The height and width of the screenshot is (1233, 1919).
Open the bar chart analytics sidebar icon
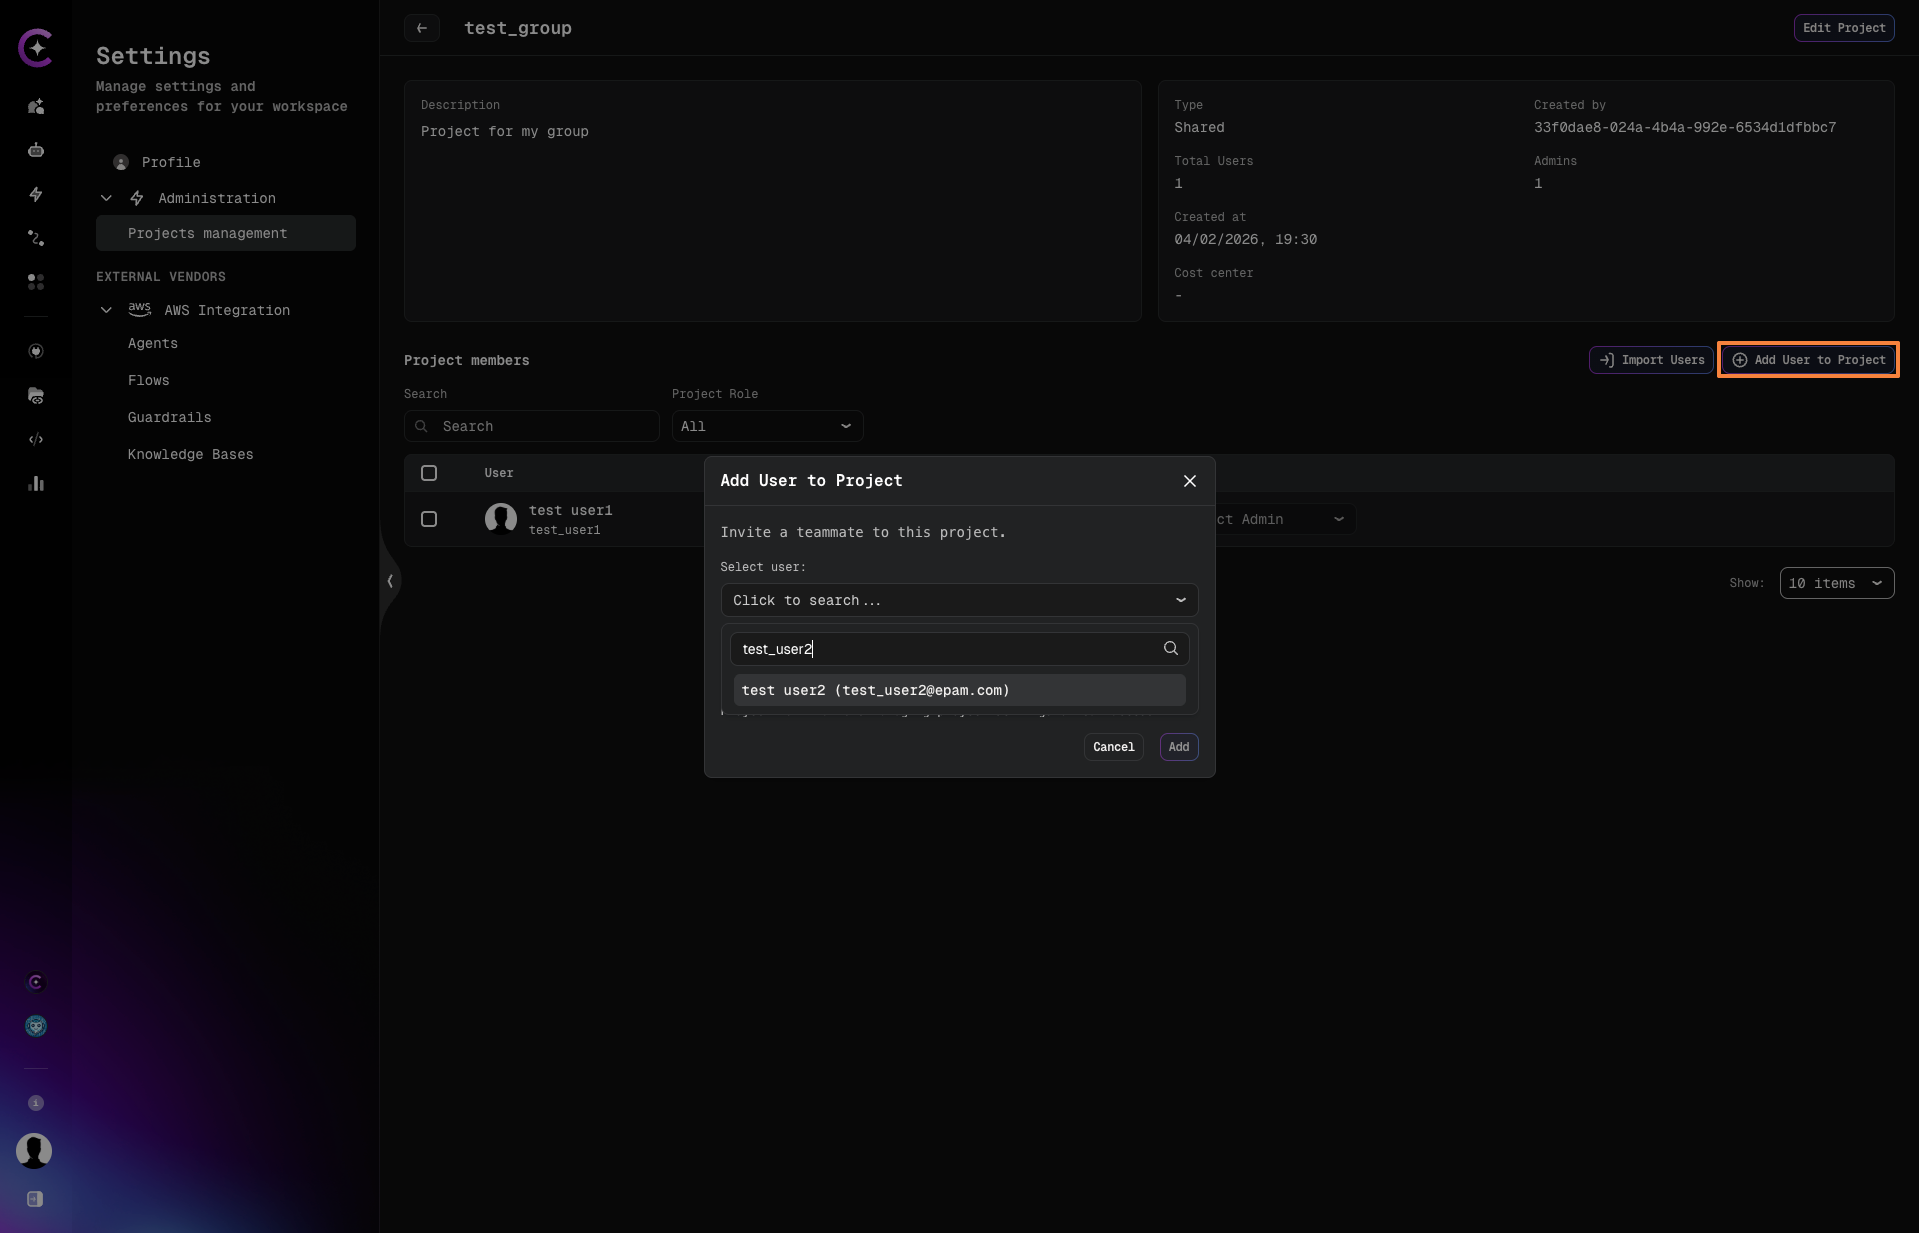35,484
